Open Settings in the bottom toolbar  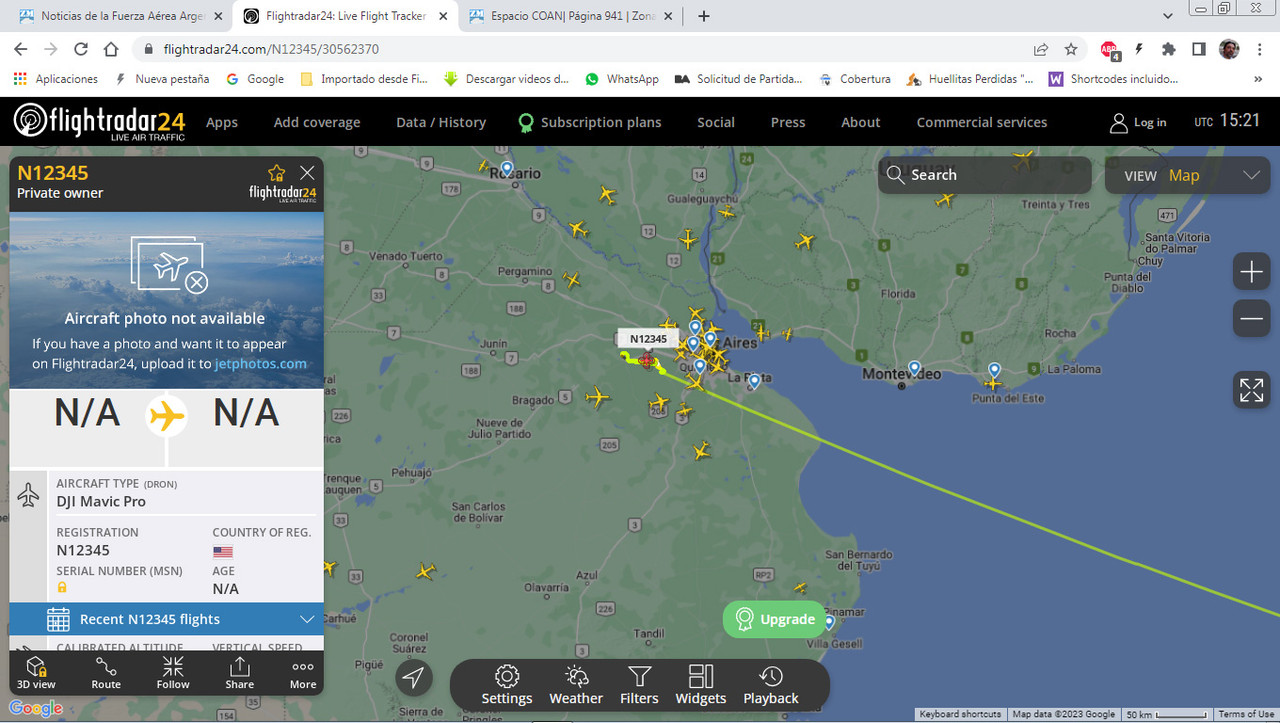(x=507, y=685)
